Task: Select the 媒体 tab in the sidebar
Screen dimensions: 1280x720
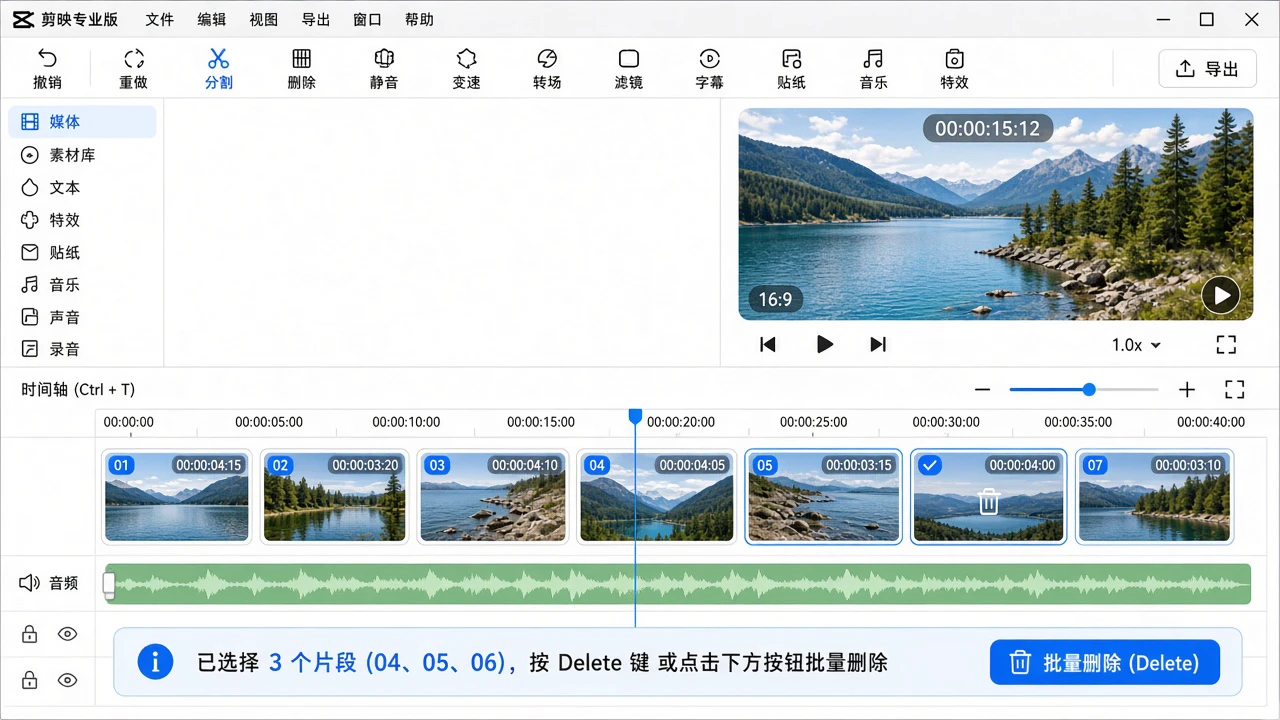Action: tap(82, 122)
